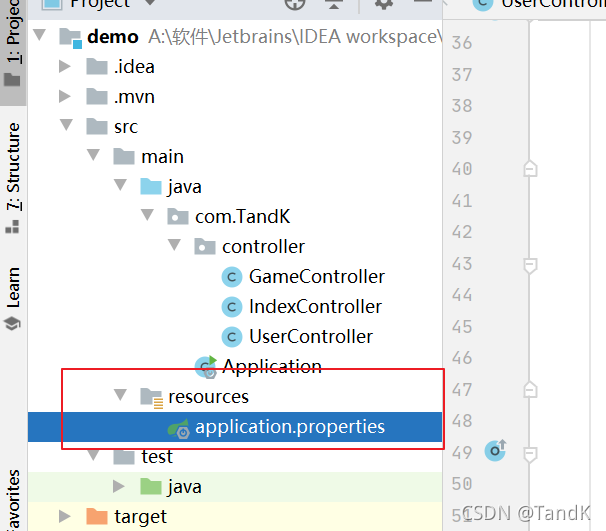Click line number 45 in the gutter
Image resolution: width=606 pixels, height=531 pixels.
tap(462, 327)
